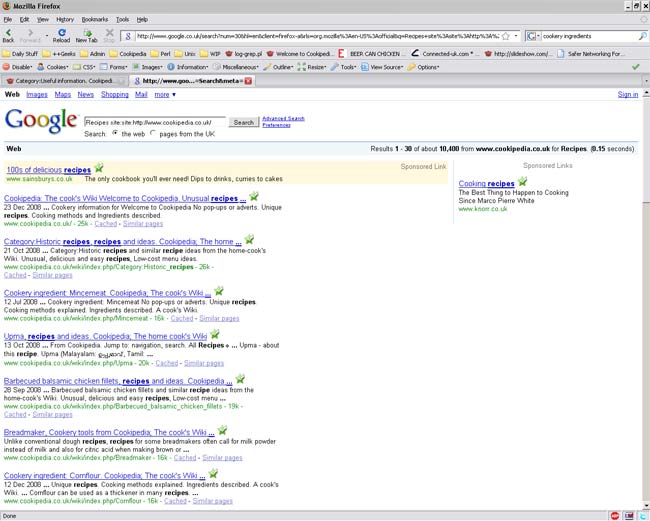Open the Advanced Search link
Image resolution: width=650 pixels, height=521 pixels.
coord(283,118)
